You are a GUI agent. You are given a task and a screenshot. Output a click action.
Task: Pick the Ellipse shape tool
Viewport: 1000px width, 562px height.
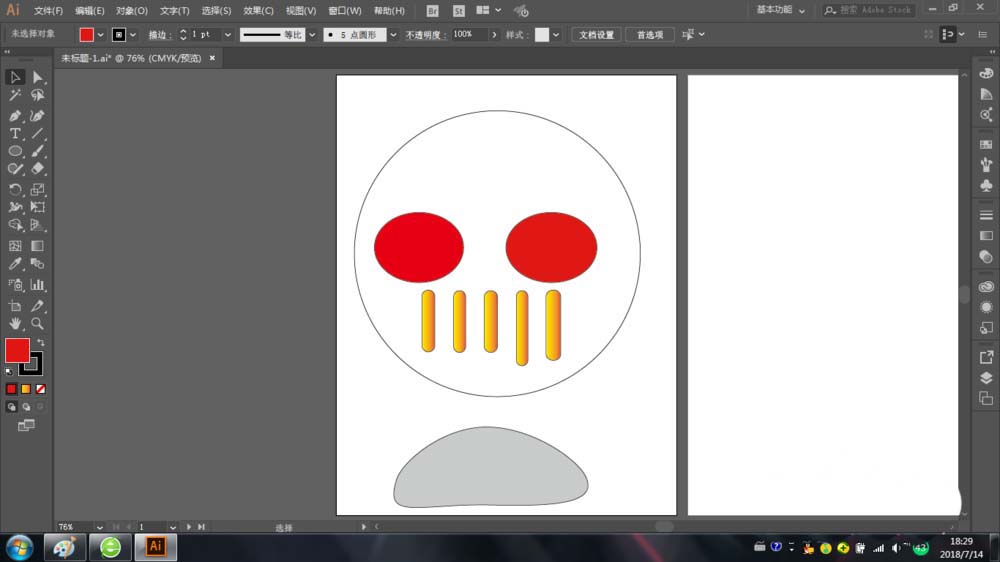(x=15, y=151)
